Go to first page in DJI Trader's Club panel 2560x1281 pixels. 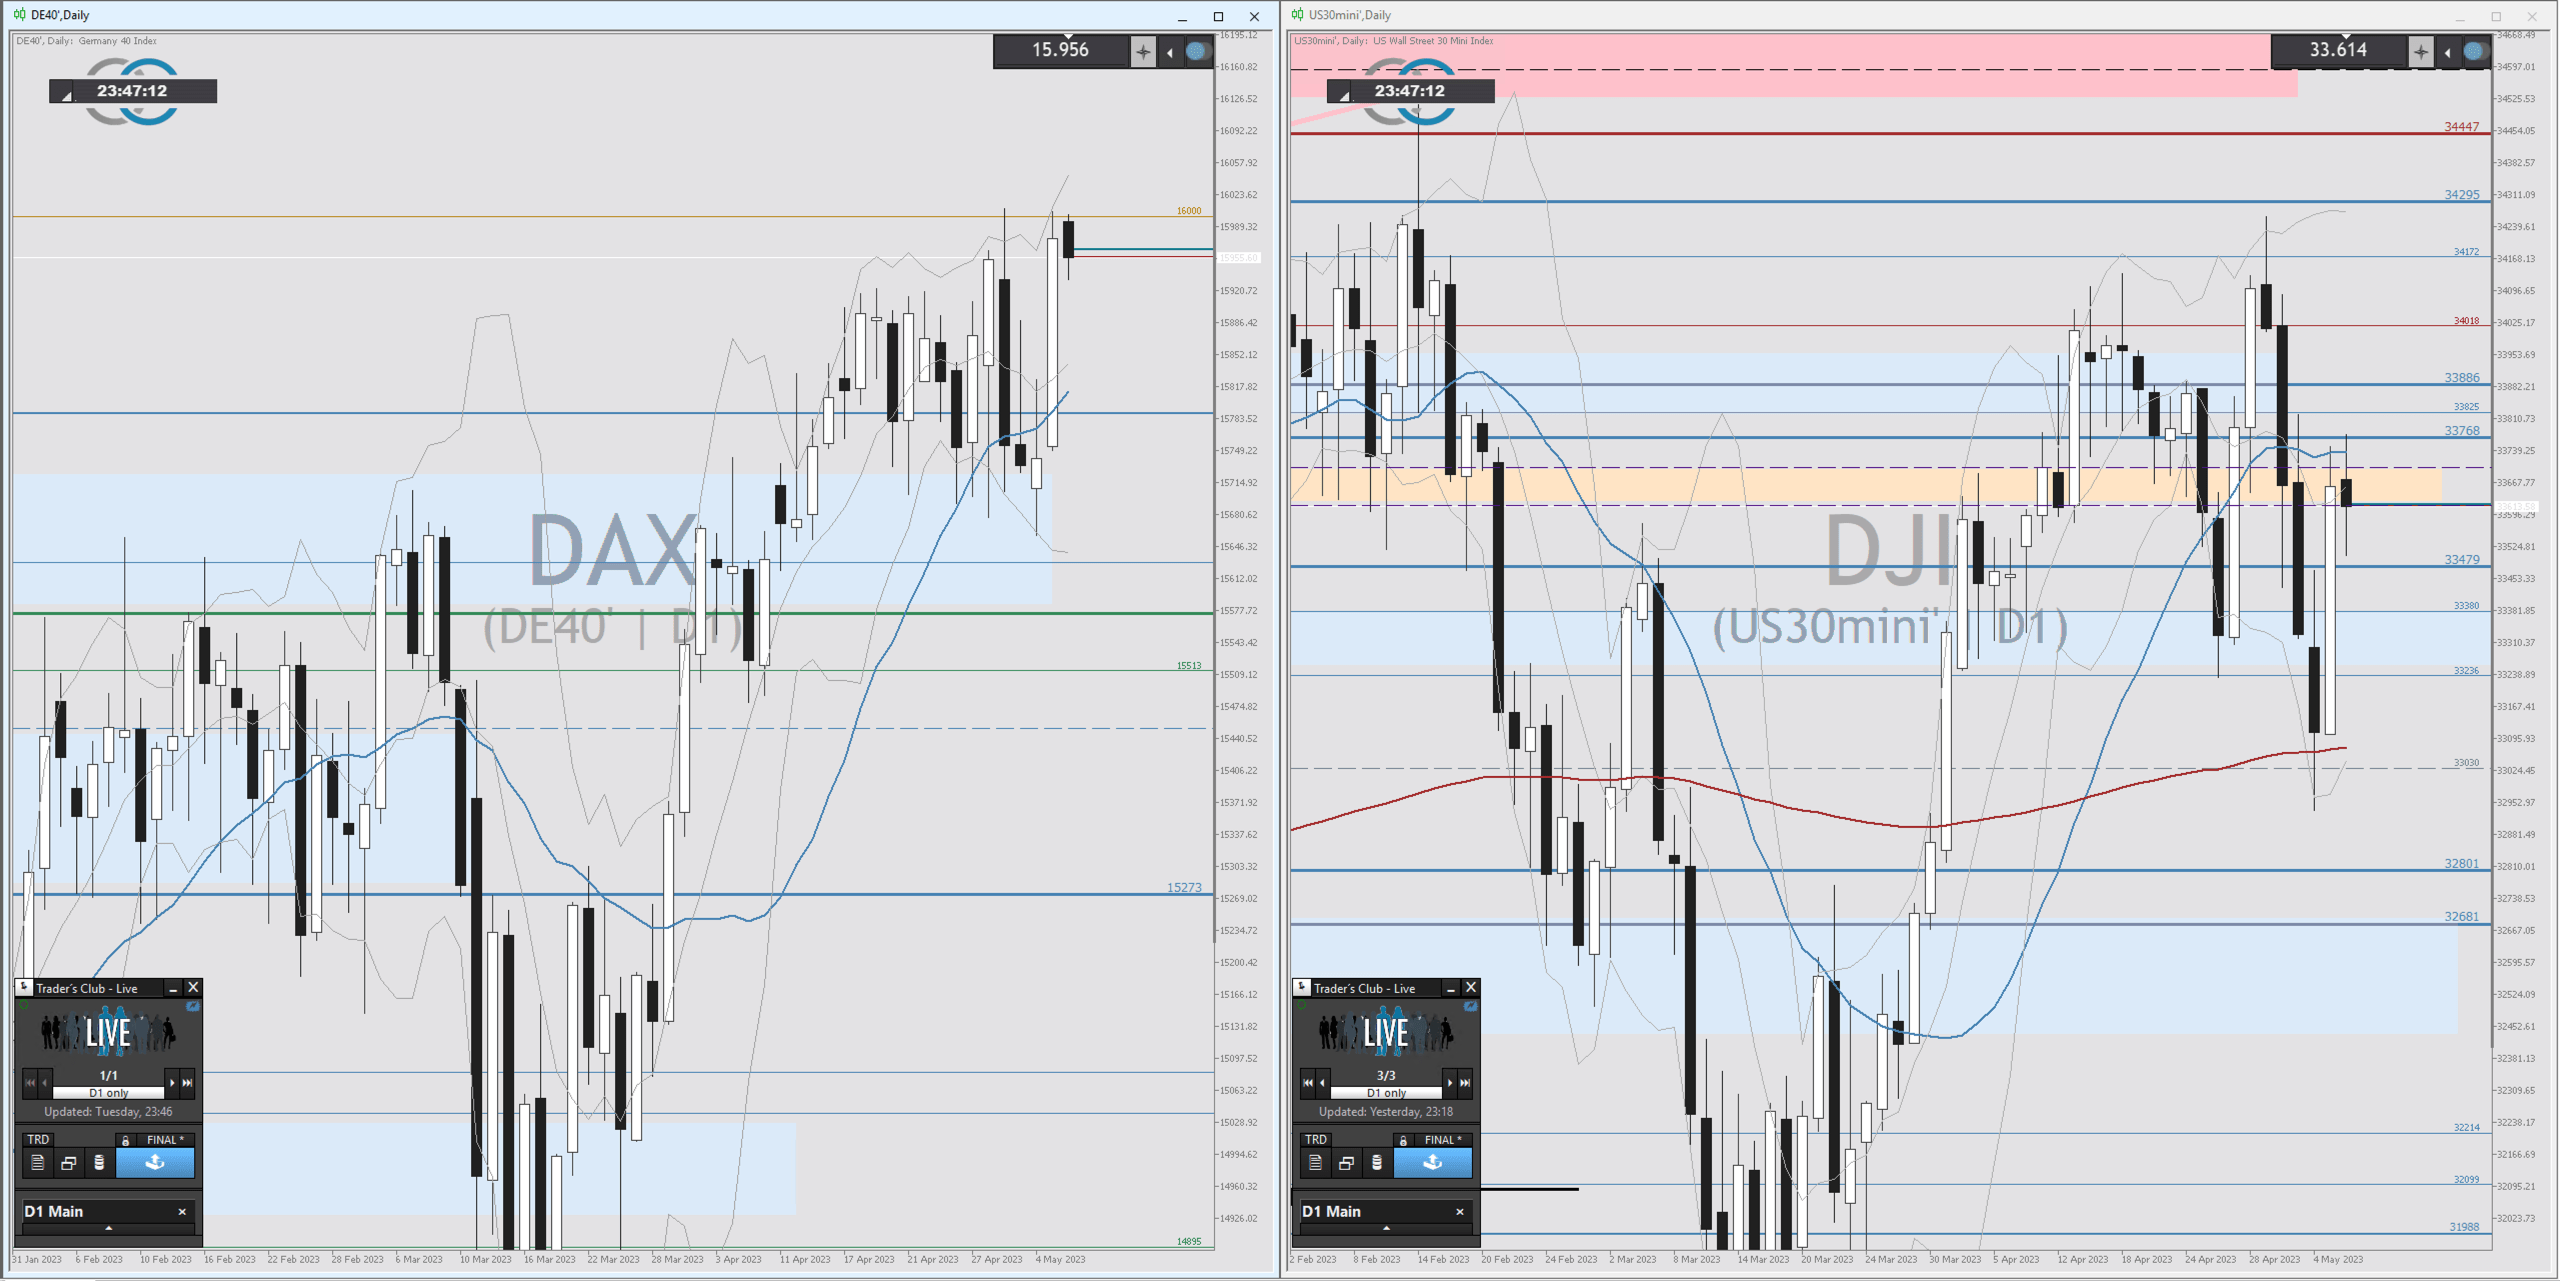click(x=1308, y=1082)
